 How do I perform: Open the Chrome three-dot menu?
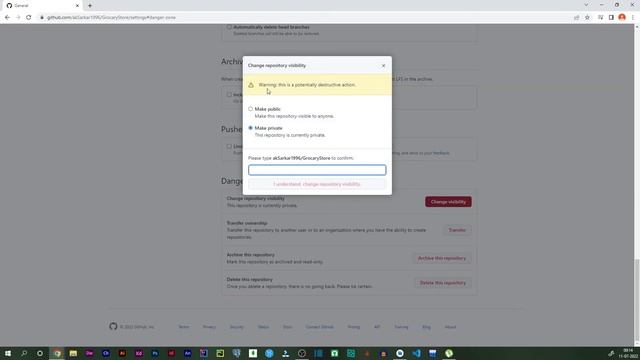633,18
